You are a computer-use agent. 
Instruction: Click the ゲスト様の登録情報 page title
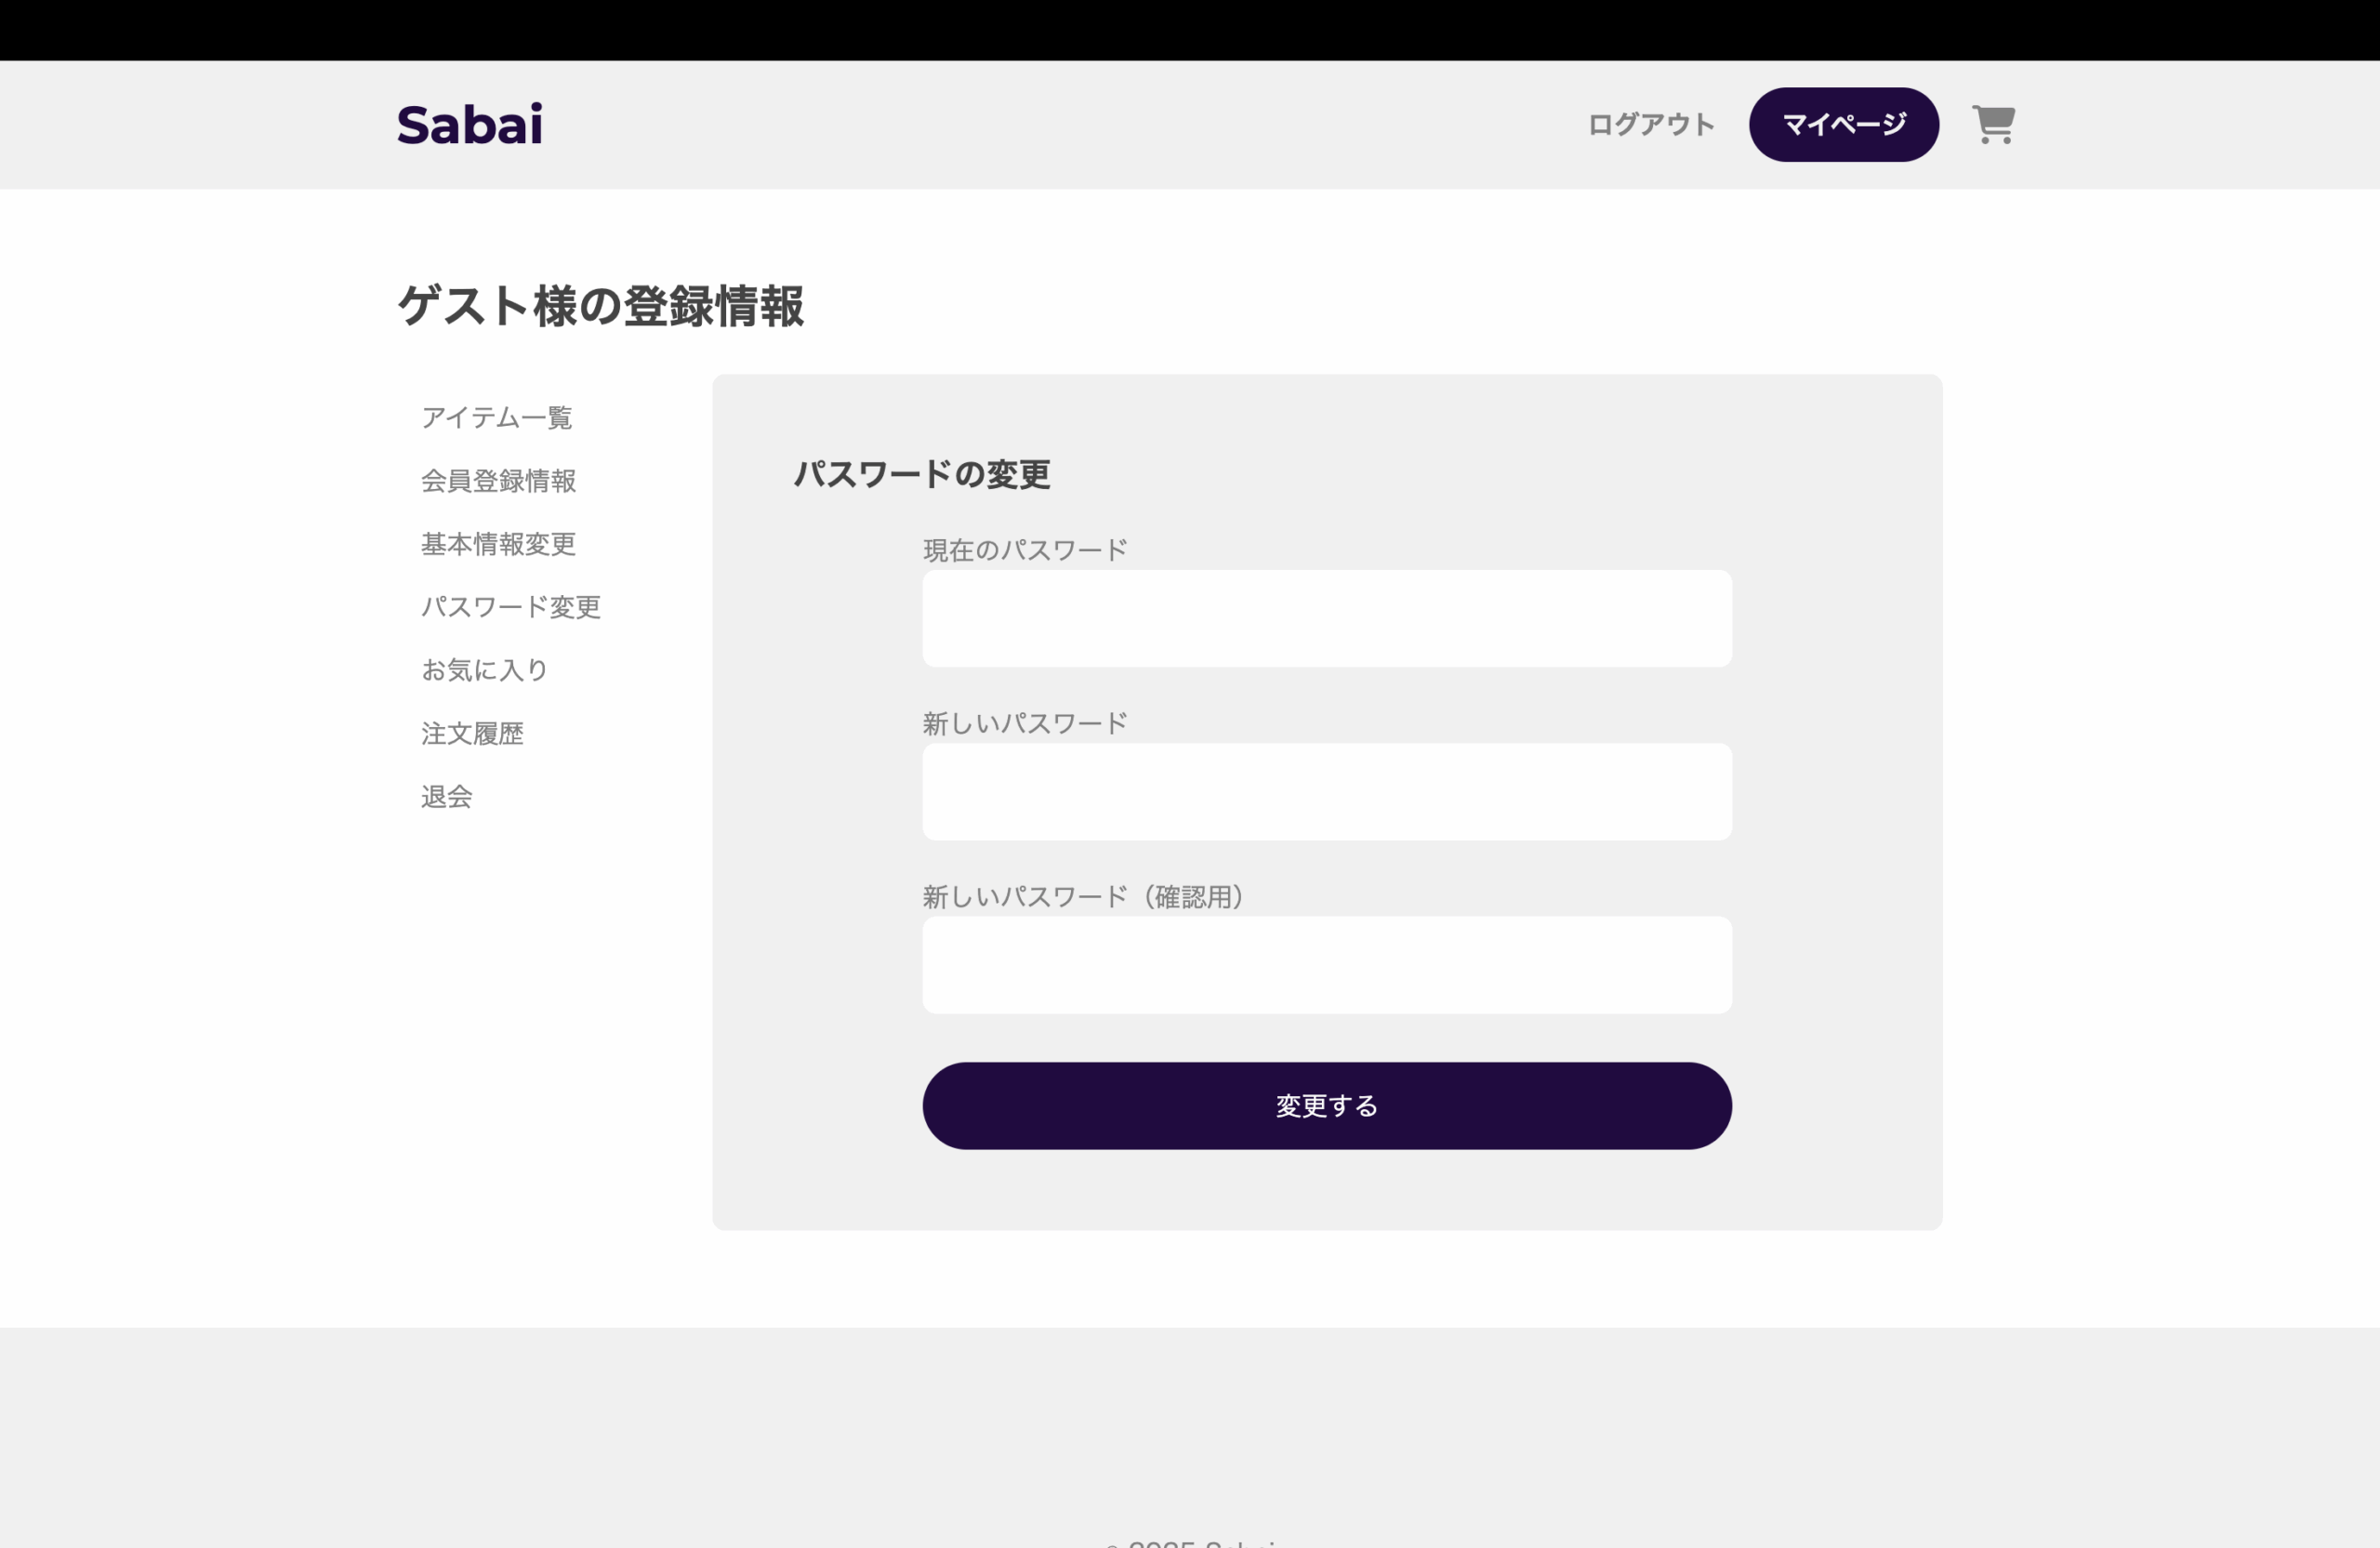coord(600,306)
